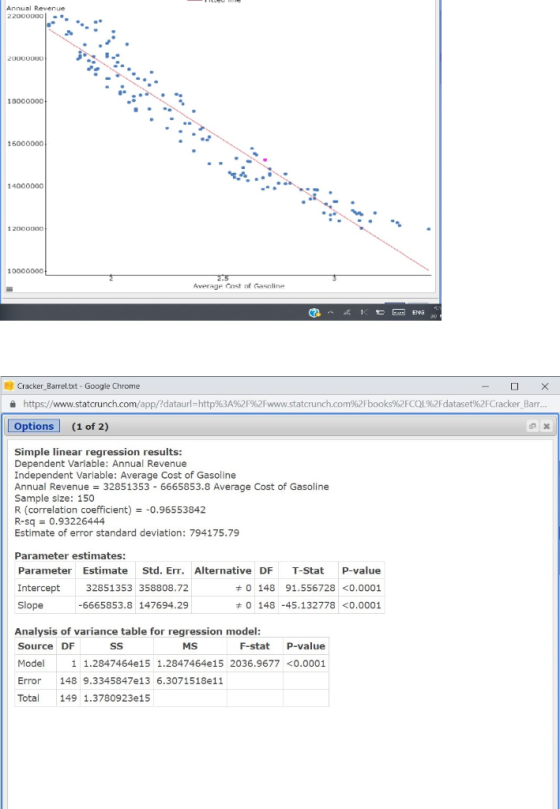Image resolution: width=560 pixels, height=809 pixels.
Task: Click the 'T-Stat' column header
Action: (308, 571)
